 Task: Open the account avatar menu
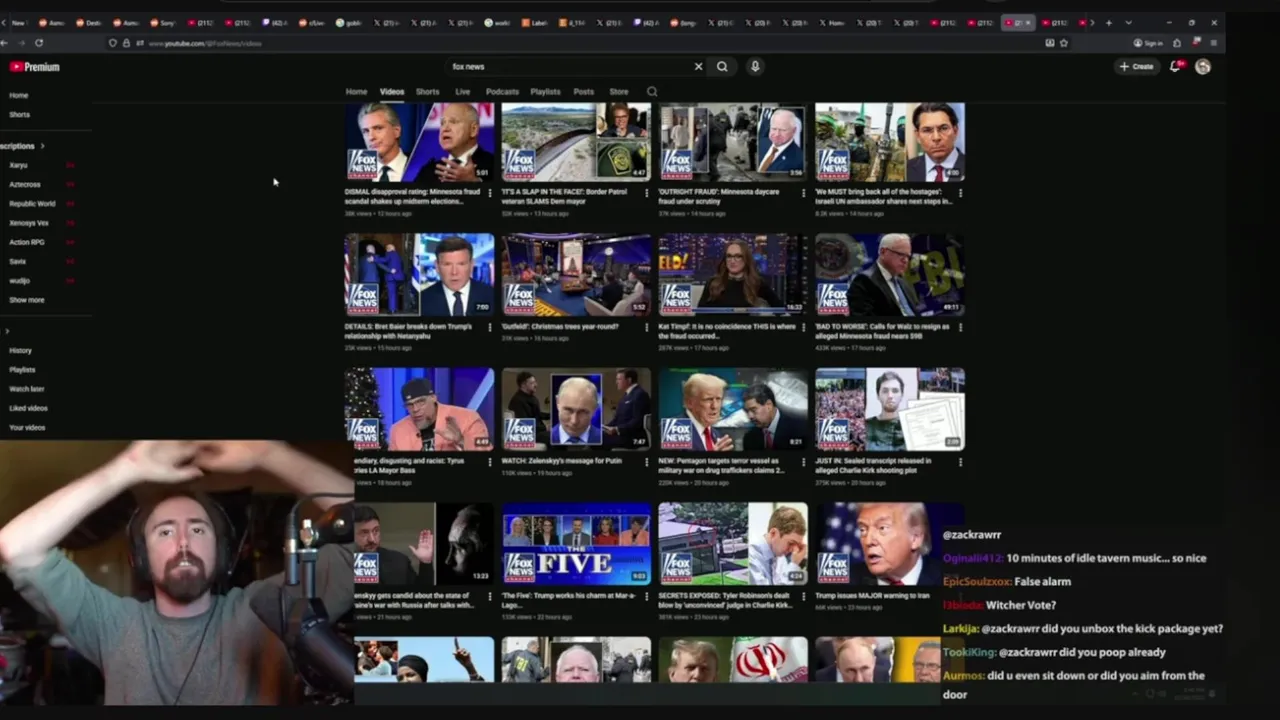coord(1203,67)
